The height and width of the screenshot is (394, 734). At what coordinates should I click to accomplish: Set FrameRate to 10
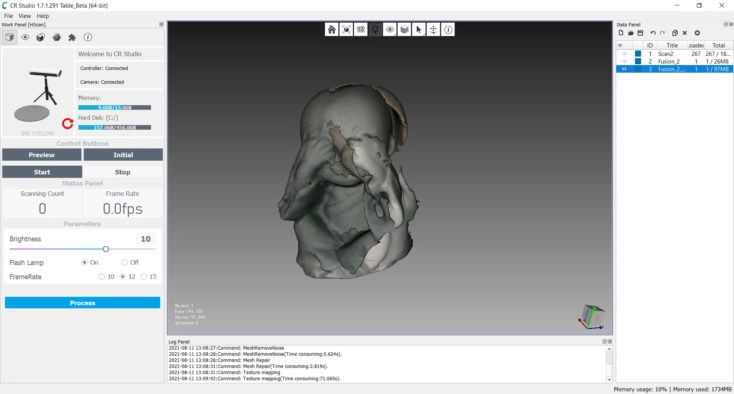(x=102, y=277)
